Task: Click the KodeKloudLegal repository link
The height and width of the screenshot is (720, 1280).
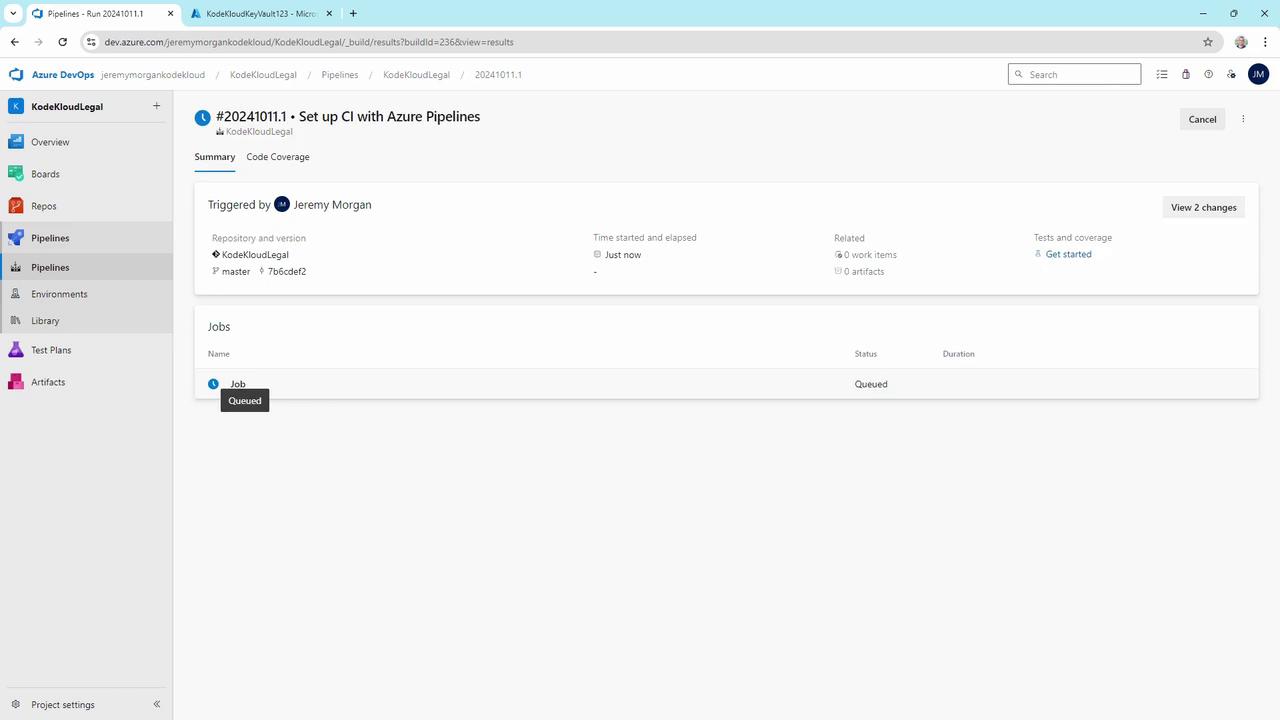Action: pyautogui.click(x=255, y=255)
